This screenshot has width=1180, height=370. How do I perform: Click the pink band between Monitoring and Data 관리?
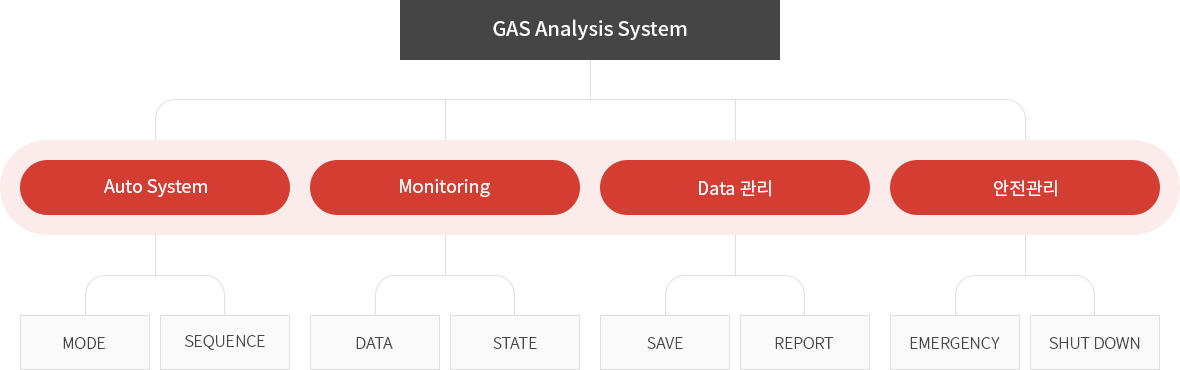click(x=589, y=187)
